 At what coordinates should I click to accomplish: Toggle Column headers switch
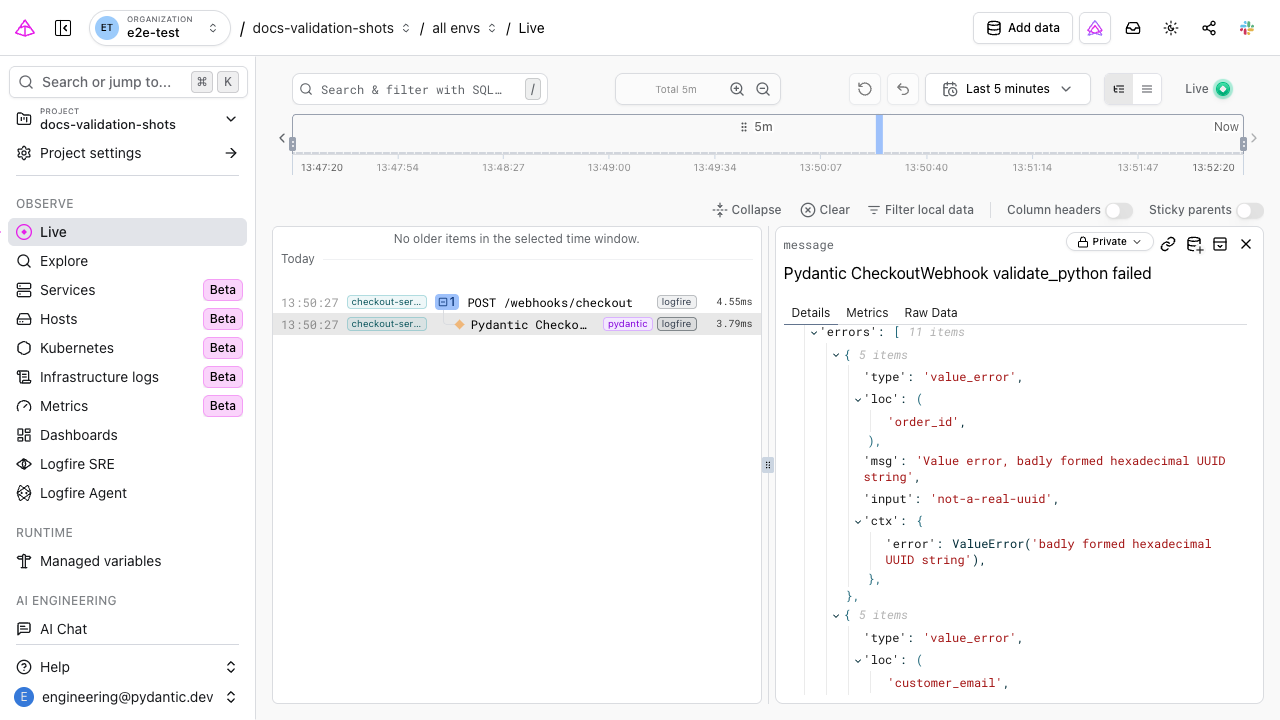(1119, 210)
